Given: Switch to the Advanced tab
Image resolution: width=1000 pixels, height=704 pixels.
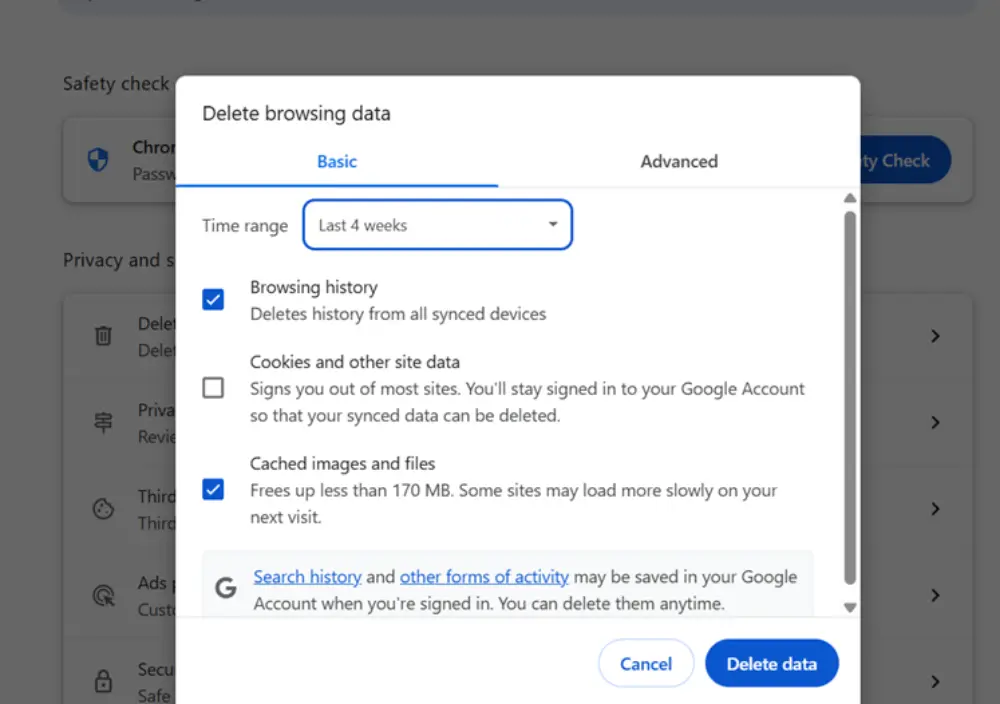Looking at the screenshot, I should tap(679, 161).
